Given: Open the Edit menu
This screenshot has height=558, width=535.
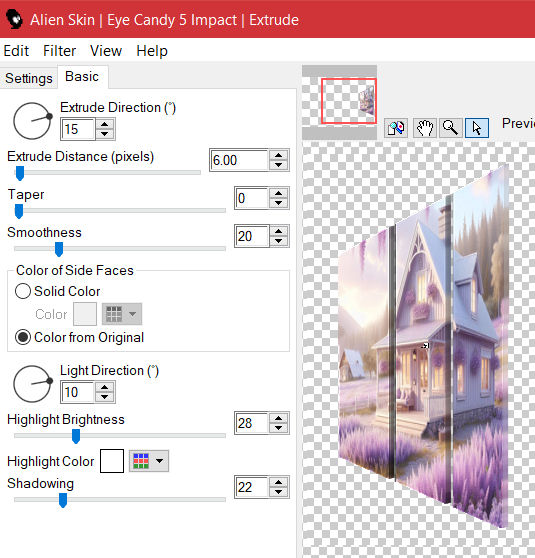Looking at the screenshot, I should (x=16, y=51).
